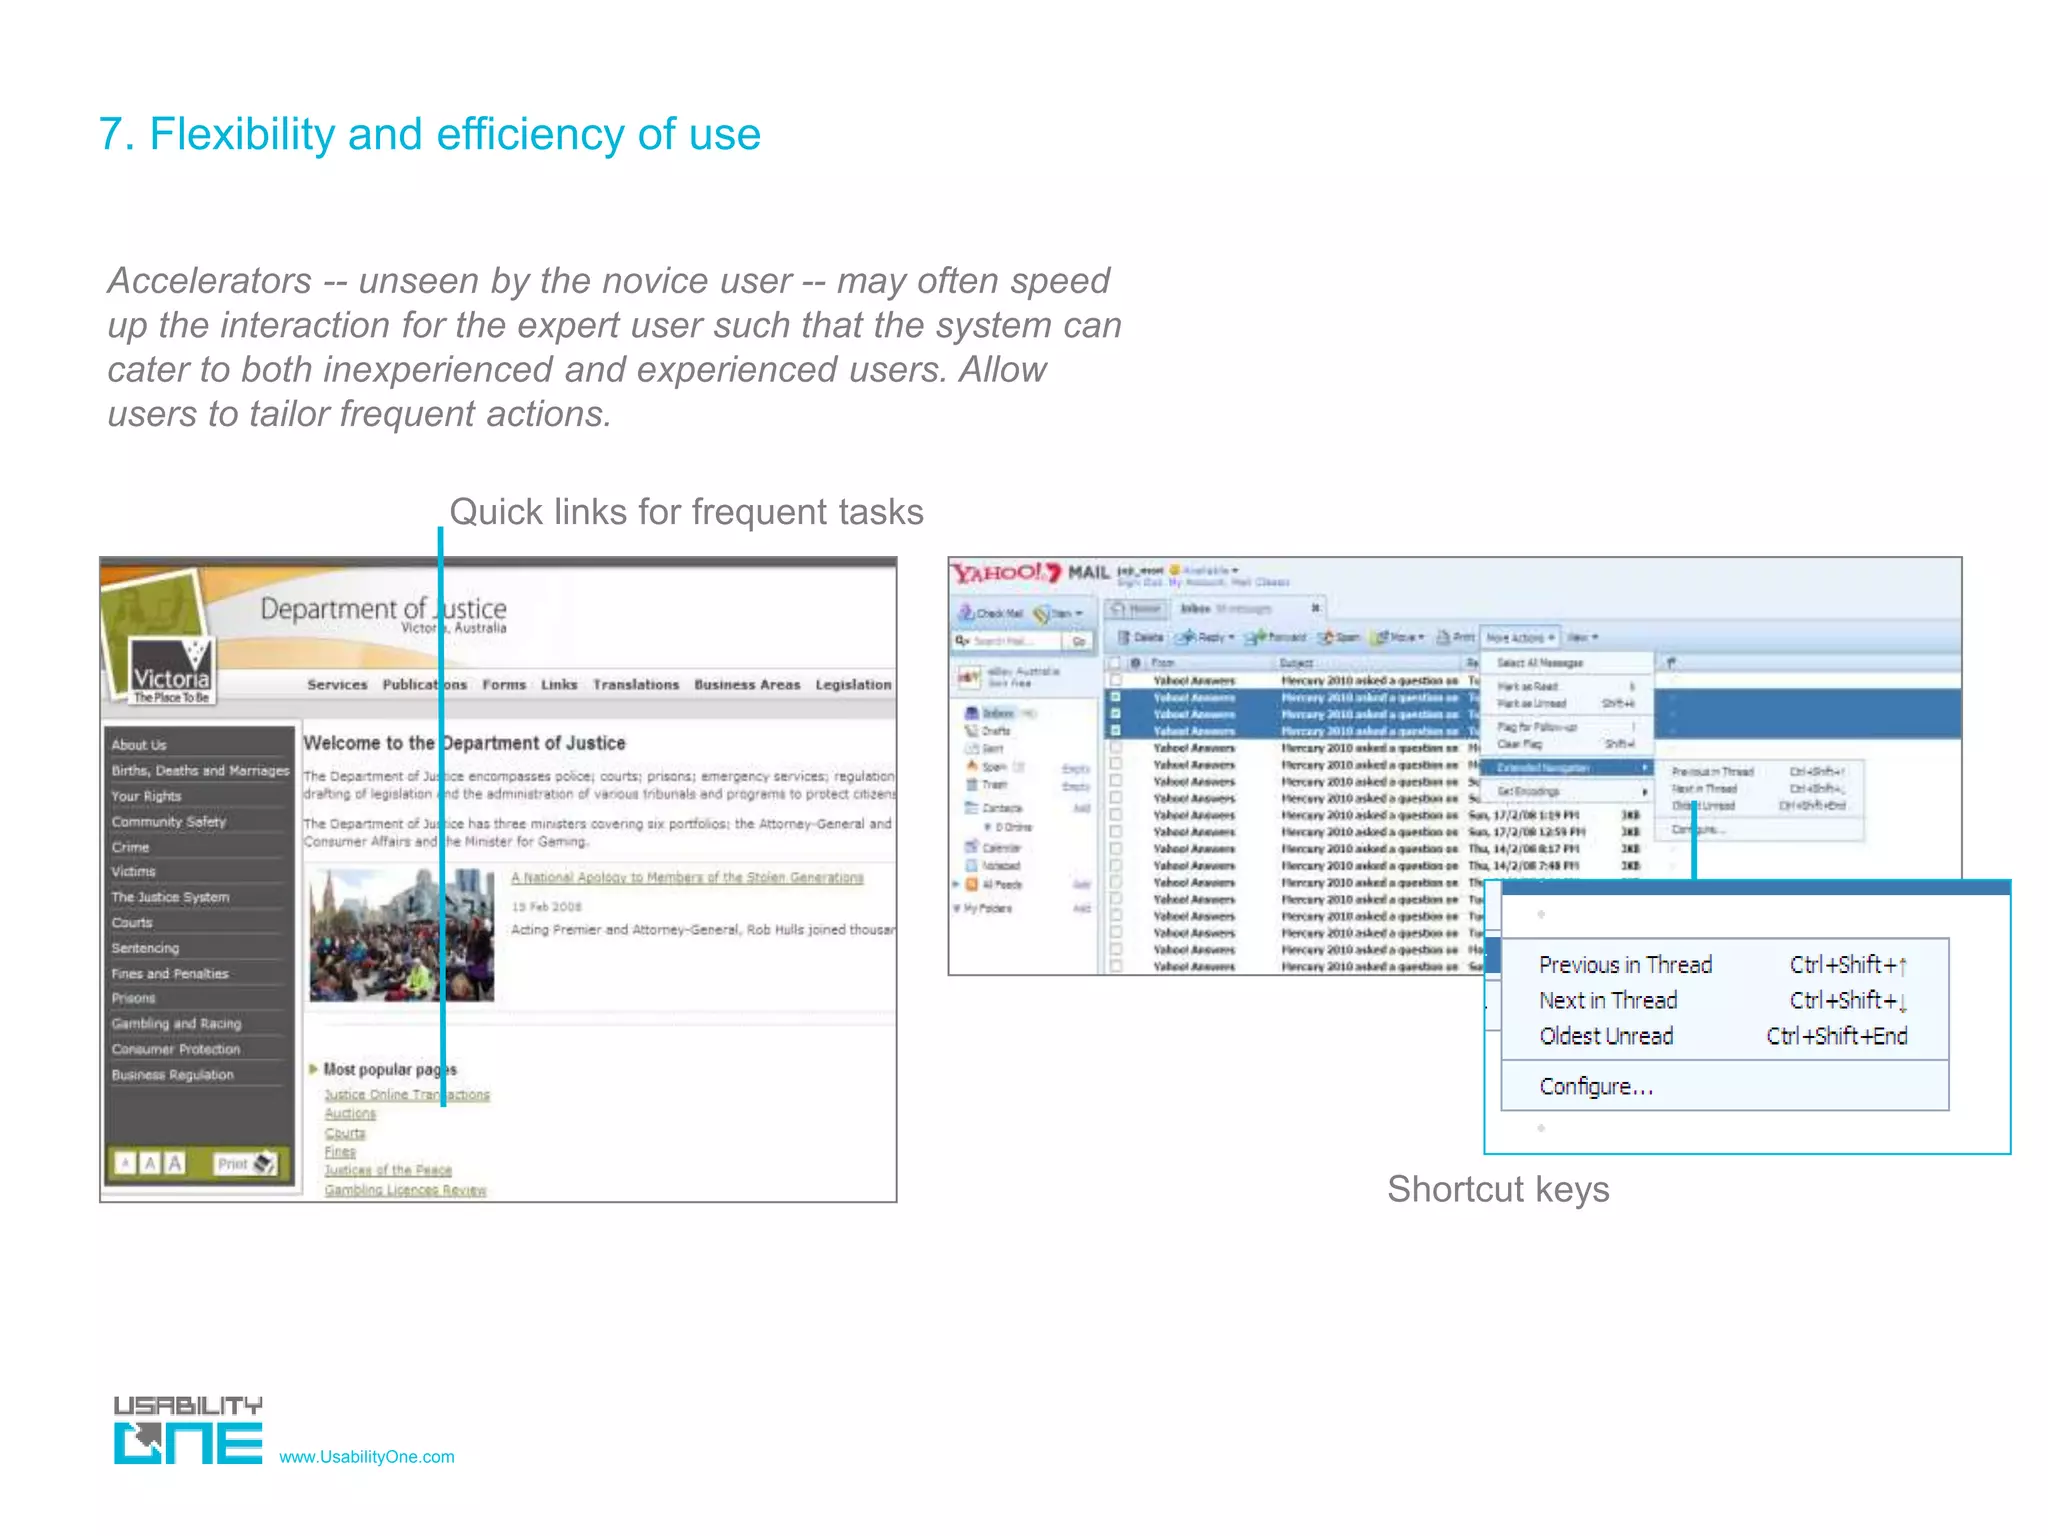The height and width of the screenshot is (1536, 2048).
Task: Choose Configure... in the enlarged shortcut menu
Action: point(1596,1086)
